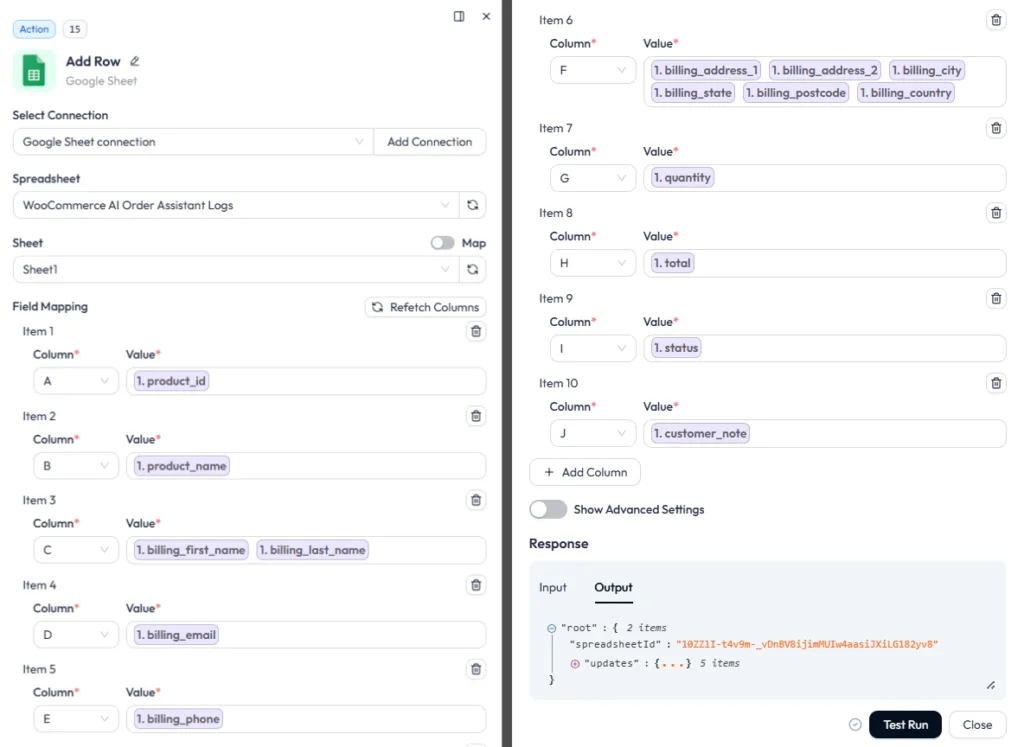This screenshot has height=747, width=1024.
Task: Open Item 3 column C dropdown
Action: pyautogui.click(x=76, y=550)
